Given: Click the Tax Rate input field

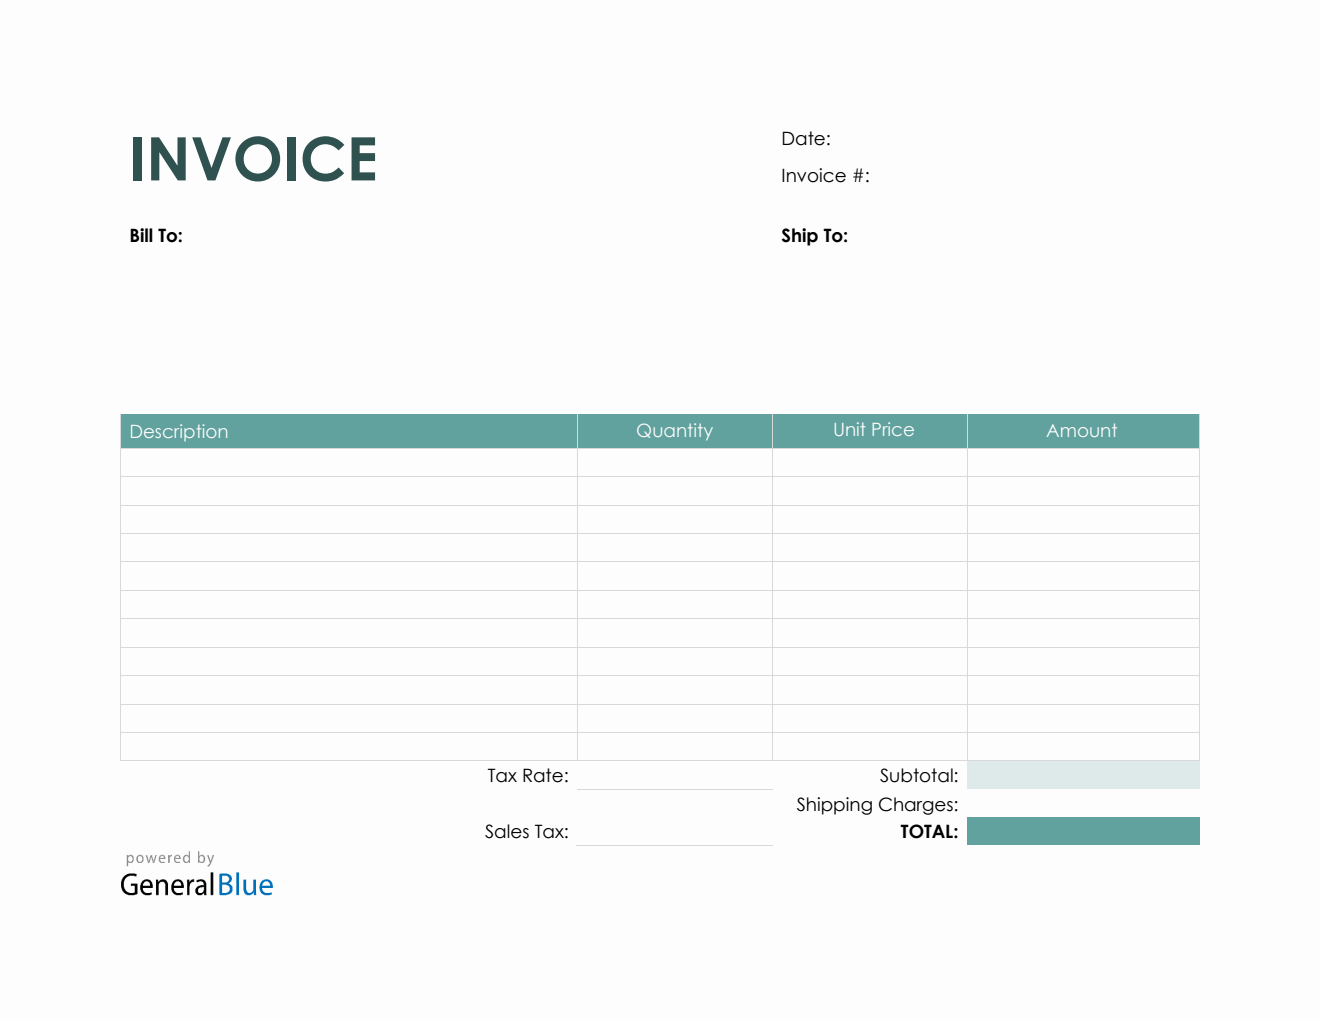Looking at the screenshot, I should coord(674,776).
